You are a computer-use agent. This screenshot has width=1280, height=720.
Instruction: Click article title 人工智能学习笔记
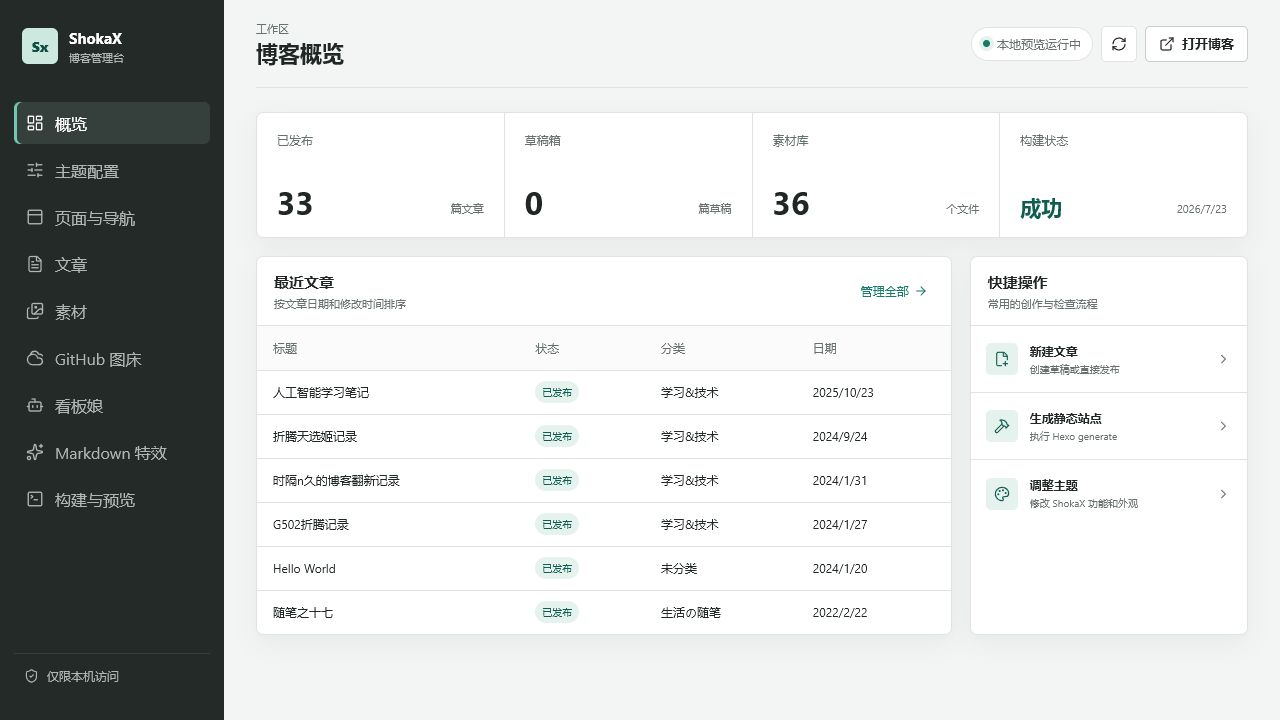[x=321, y=392]
